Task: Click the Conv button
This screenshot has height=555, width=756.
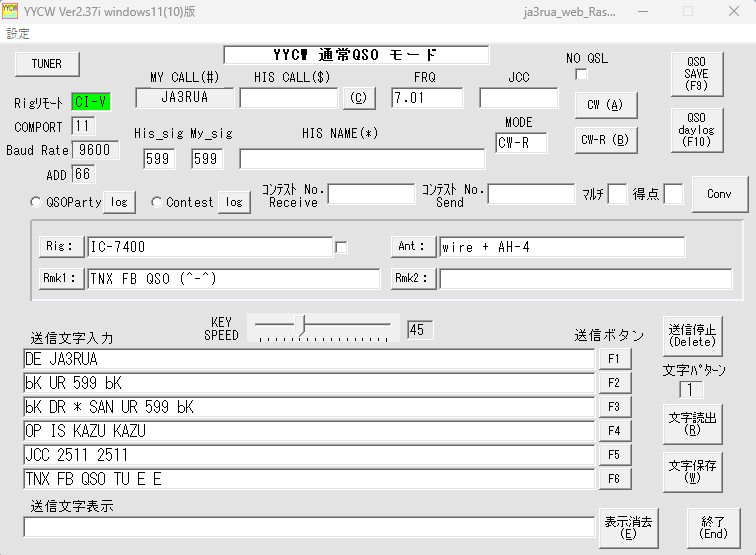Action: click(719, 194)
